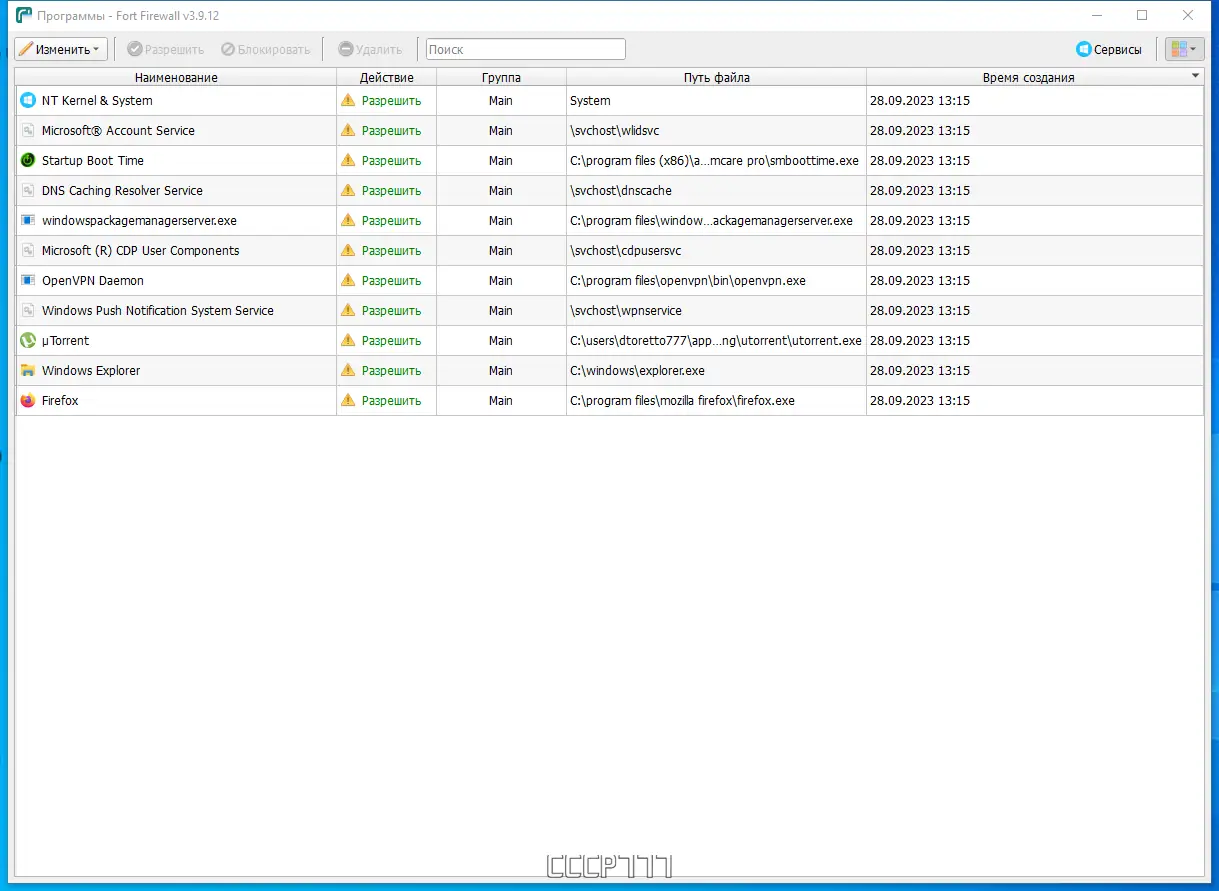Click the NT Kernel & System Windows icon

[x=28, y=100]
